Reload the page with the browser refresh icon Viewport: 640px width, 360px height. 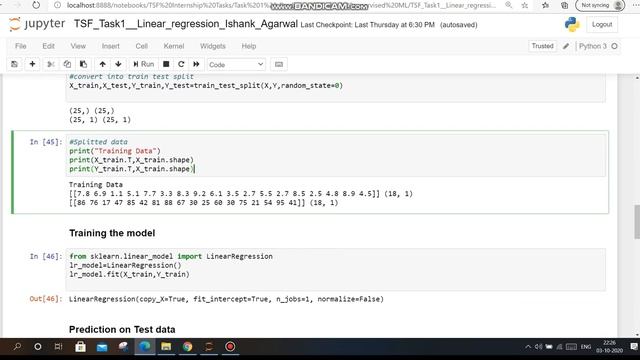(x=36, y=5)
